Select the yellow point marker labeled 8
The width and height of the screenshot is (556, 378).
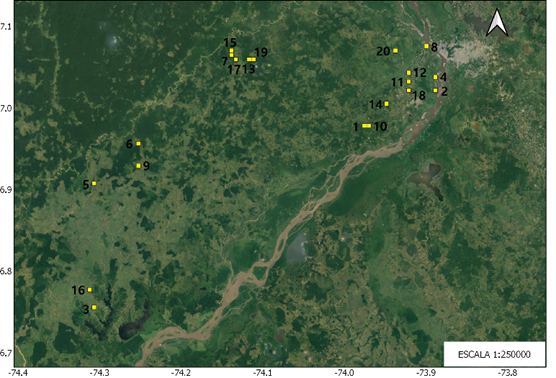pos(426,46)
